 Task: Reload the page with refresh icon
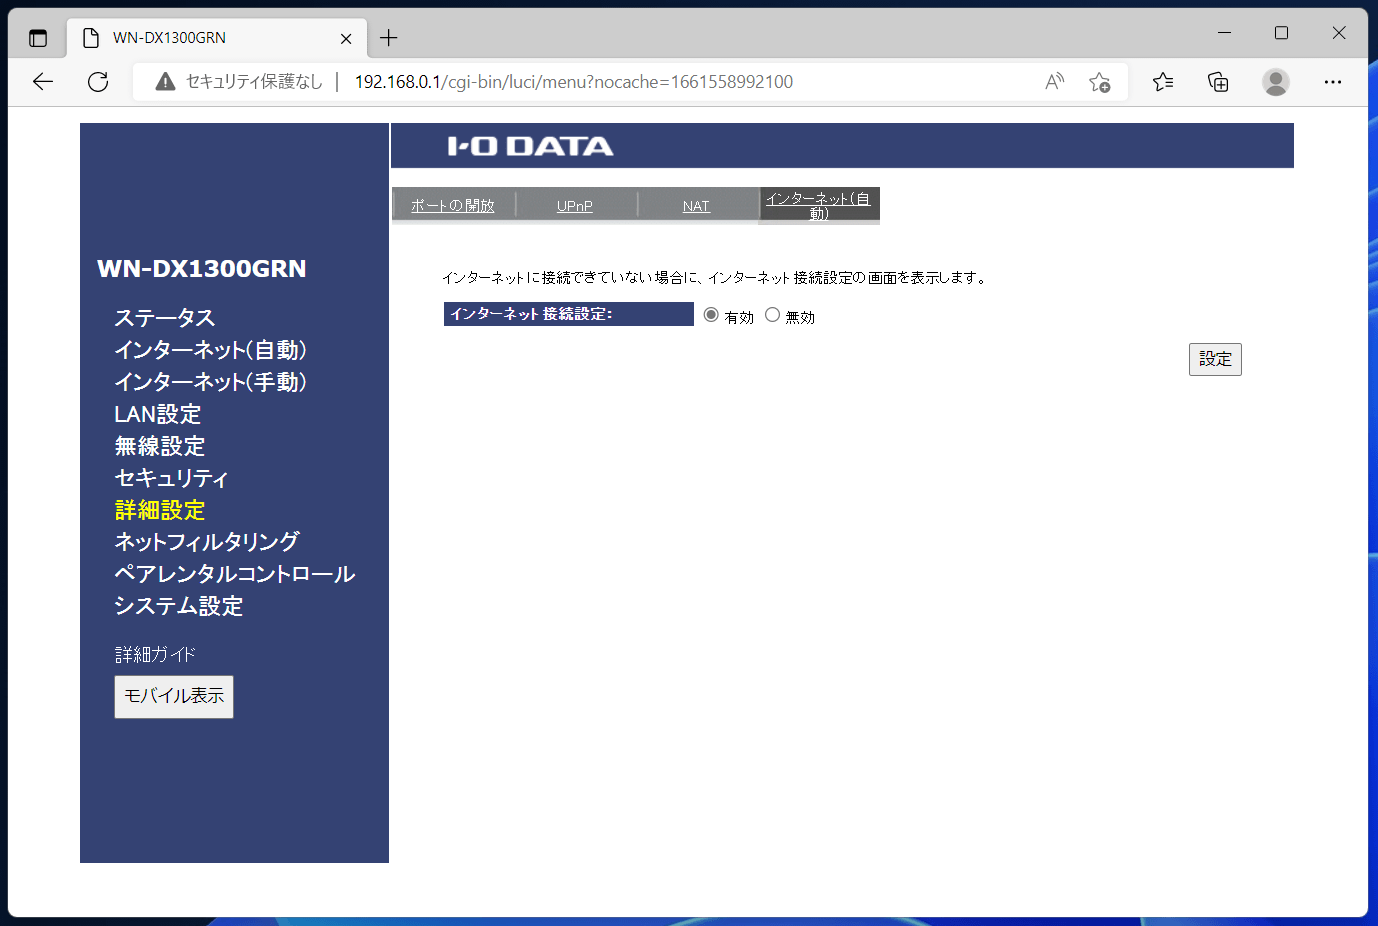pos(98,82)
